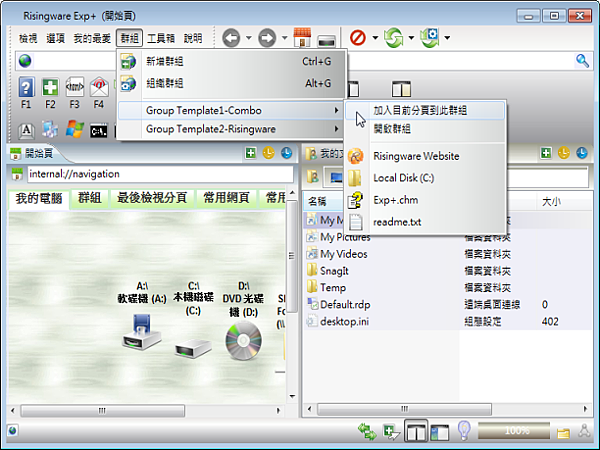Viewport: 600px width, 450px height.
Task: Open the Back button history dropdown arrow
Action: tap(249, 38)
